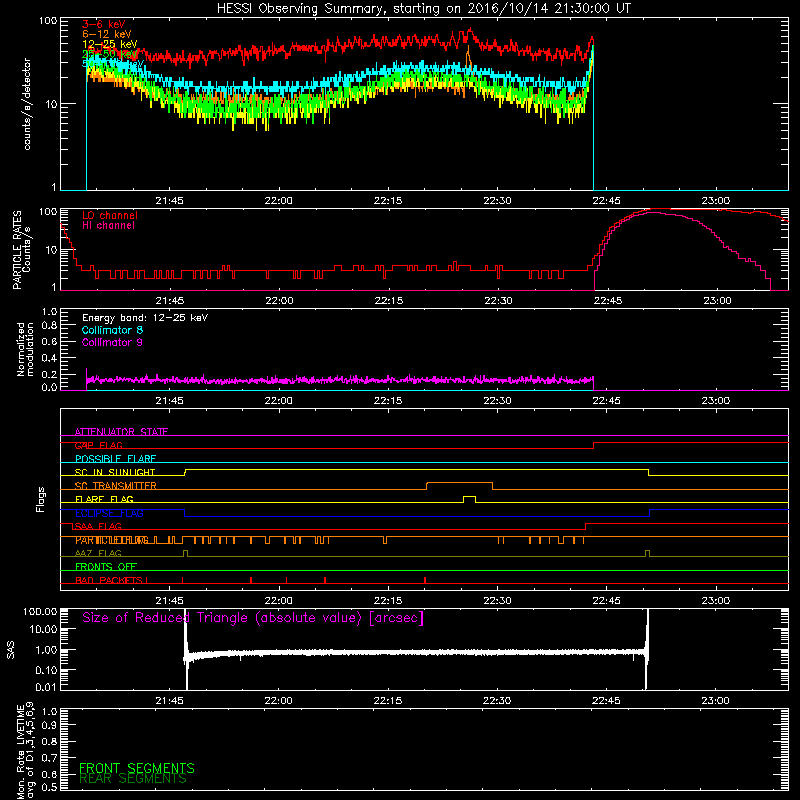The image size is (800, 800).
Task: Click the POSSIBLE_FLARE flag label
Action: tap(115, 459)
